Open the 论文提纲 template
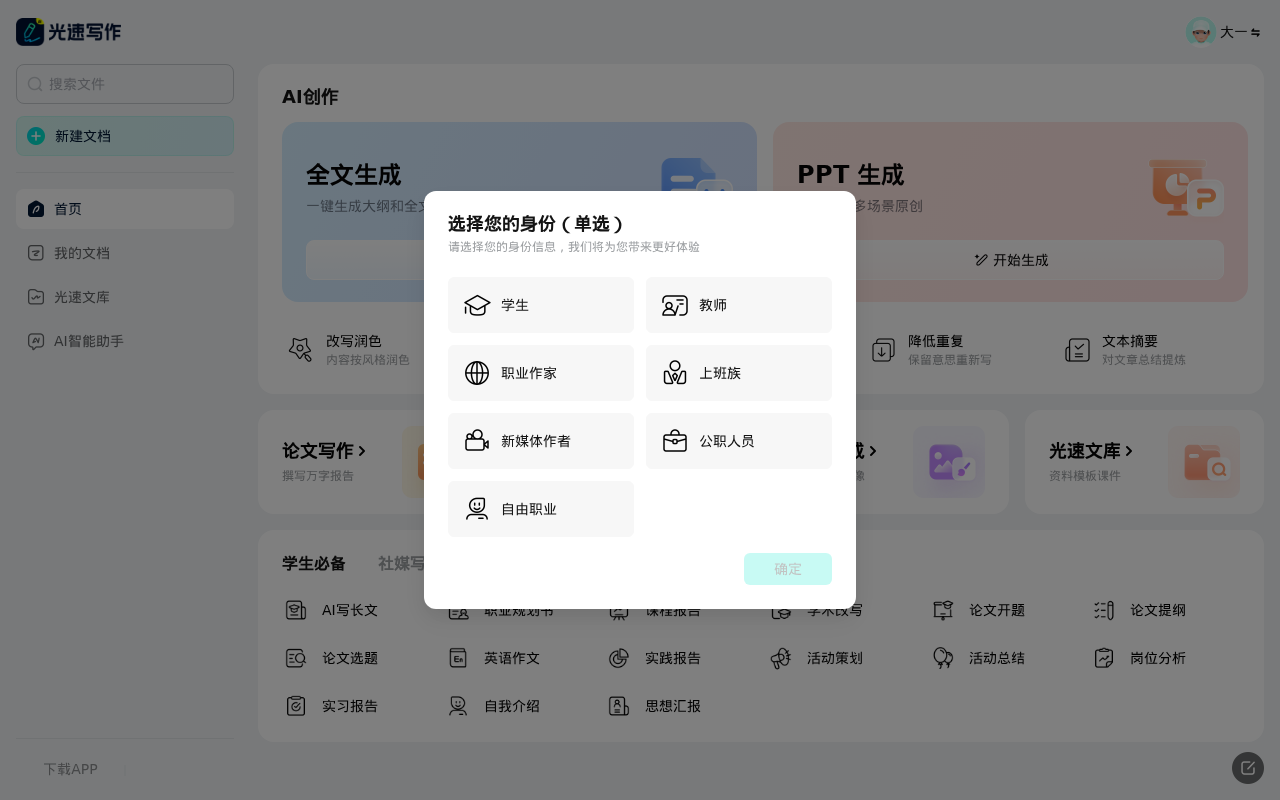Screen dimensions: 1280x800 coord(1140,610)
